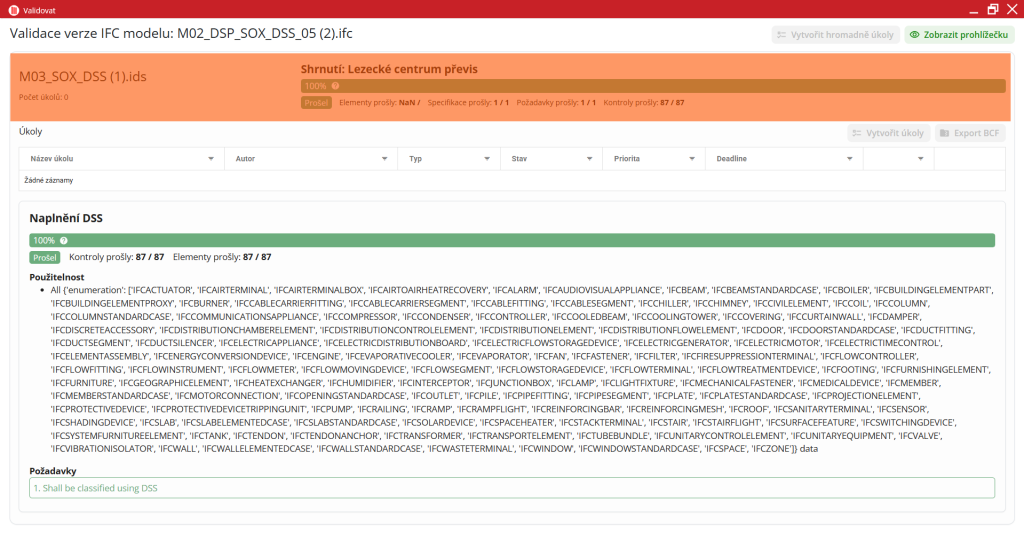Restore the window using the title bar button
Viewport: 1024px width, 549px height.
[992, 9]
